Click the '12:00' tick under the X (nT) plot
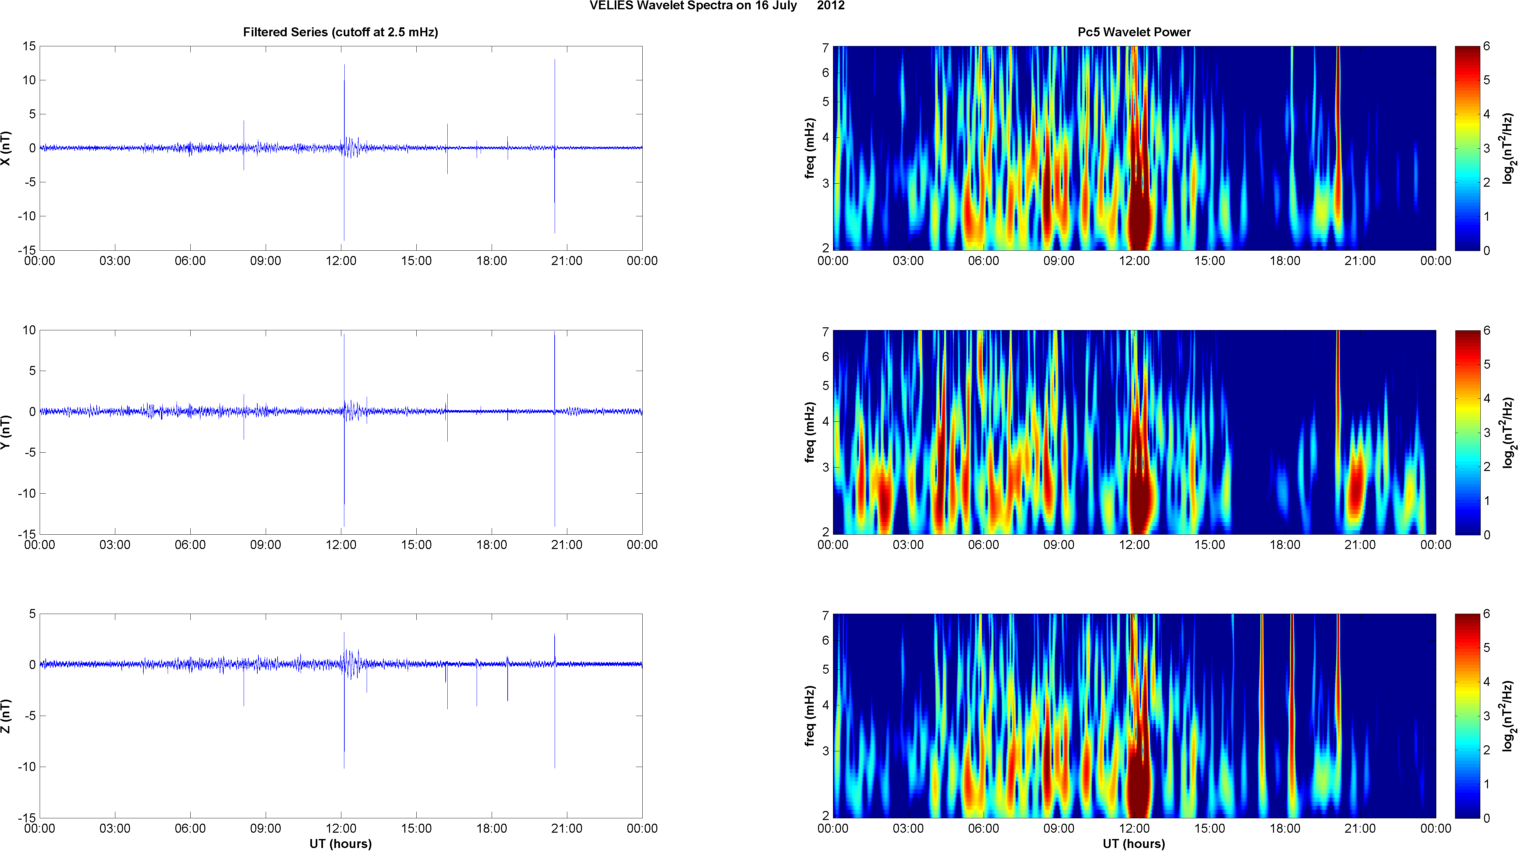 pos(341,261)
